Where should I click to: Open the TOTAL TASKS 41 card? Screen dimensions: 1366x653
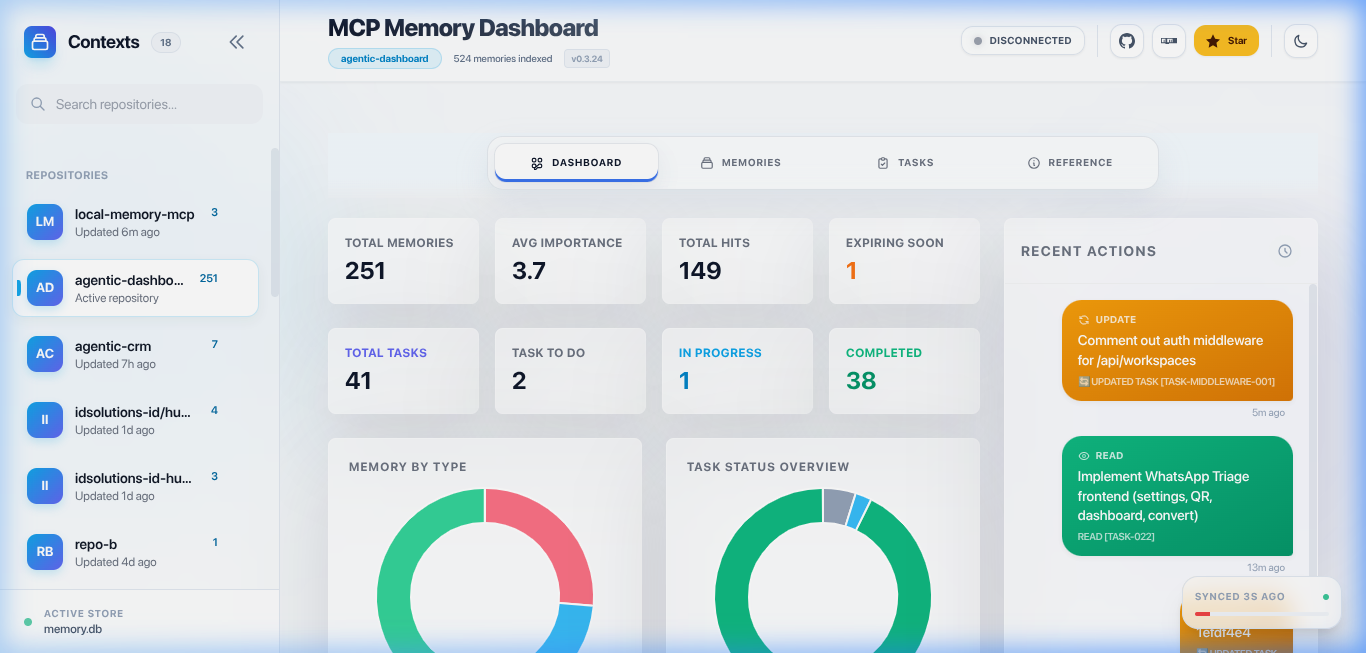coord(403,371)
